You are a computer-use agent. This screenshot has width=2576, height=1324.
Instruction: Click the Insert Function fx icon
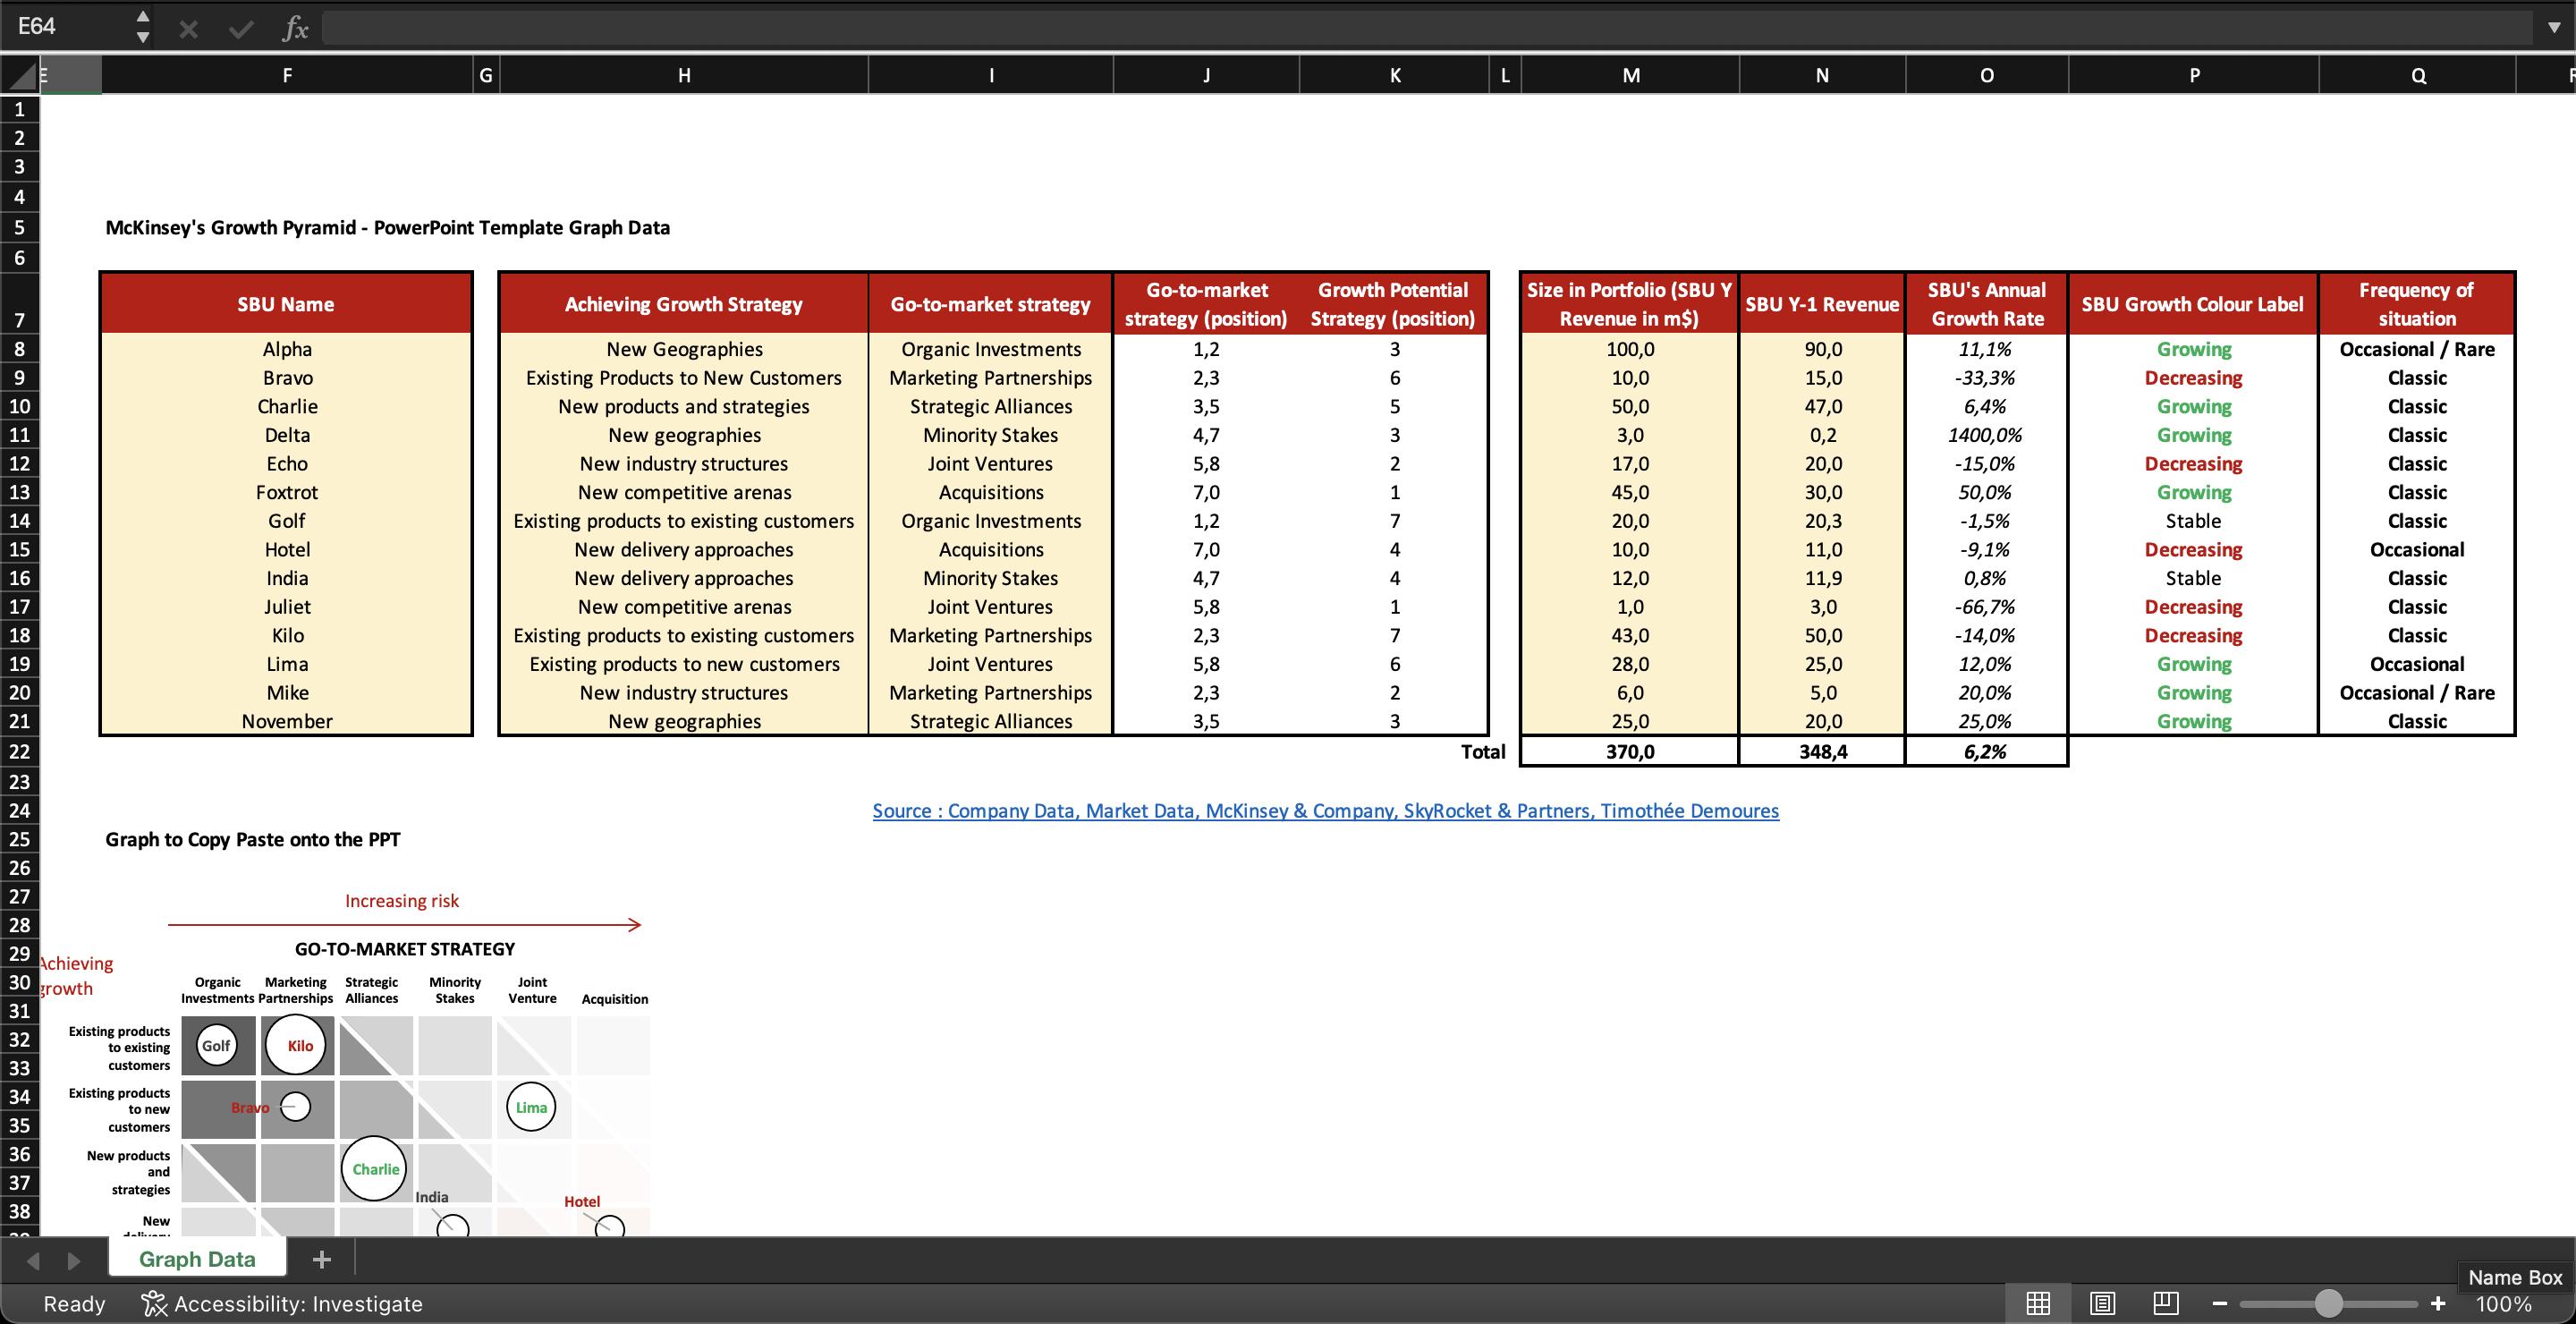(x=295, y=28)
